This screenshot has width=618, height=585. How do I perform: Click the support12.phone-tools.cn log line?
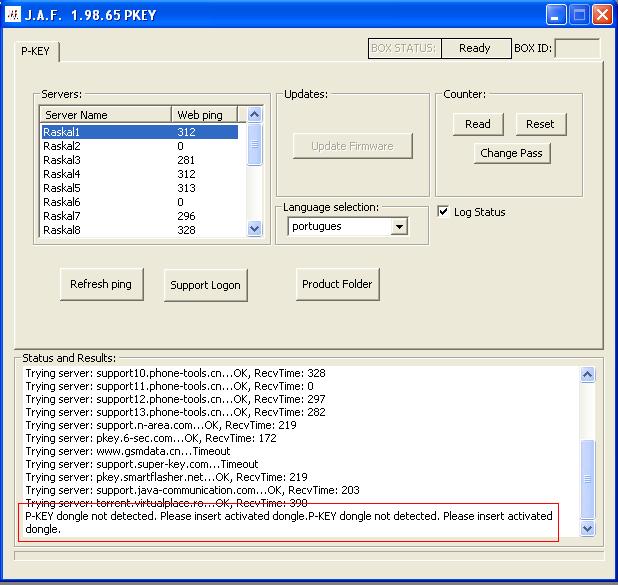coord(175,399)
